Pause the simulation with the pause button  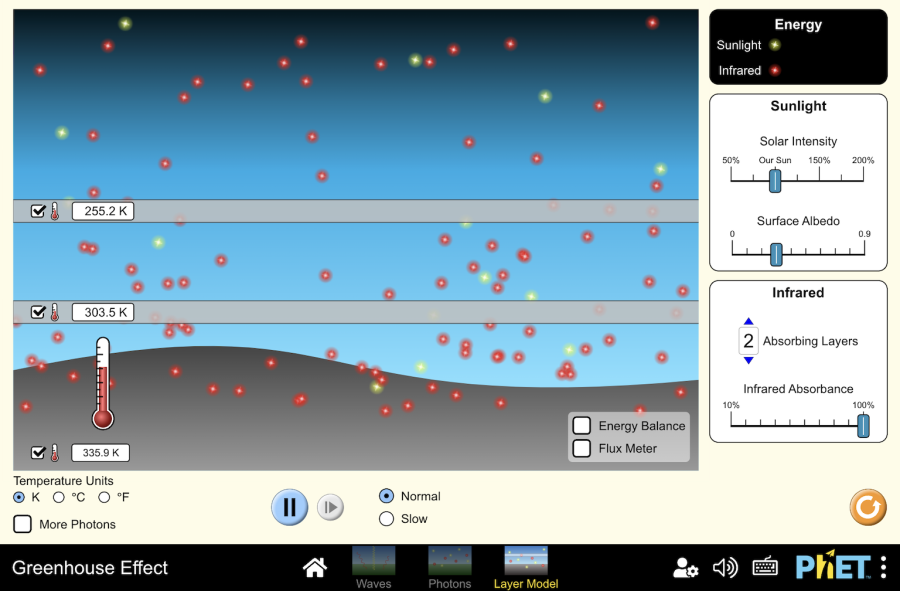point(289,507)
